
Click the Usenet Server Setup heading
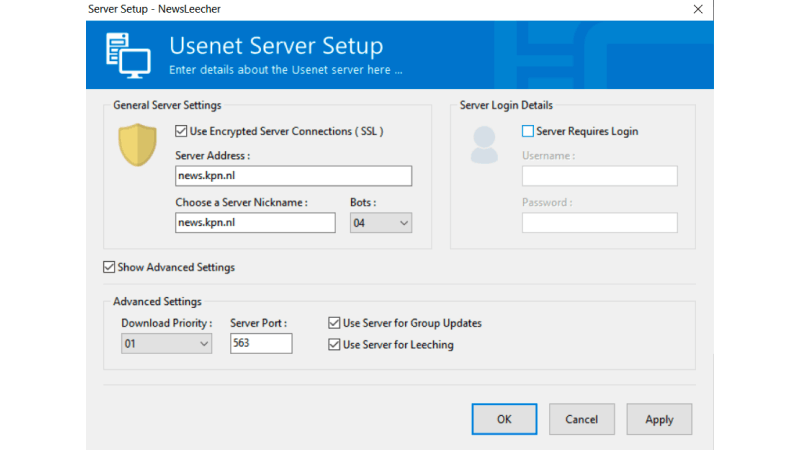click(x=276, y=46)
